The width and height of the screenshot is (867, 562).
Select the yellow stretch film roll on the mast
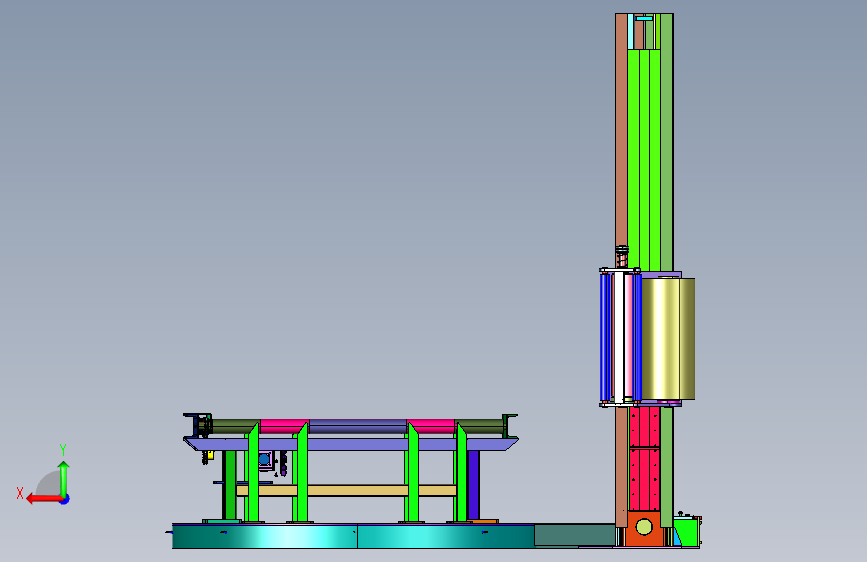(668, 339)
